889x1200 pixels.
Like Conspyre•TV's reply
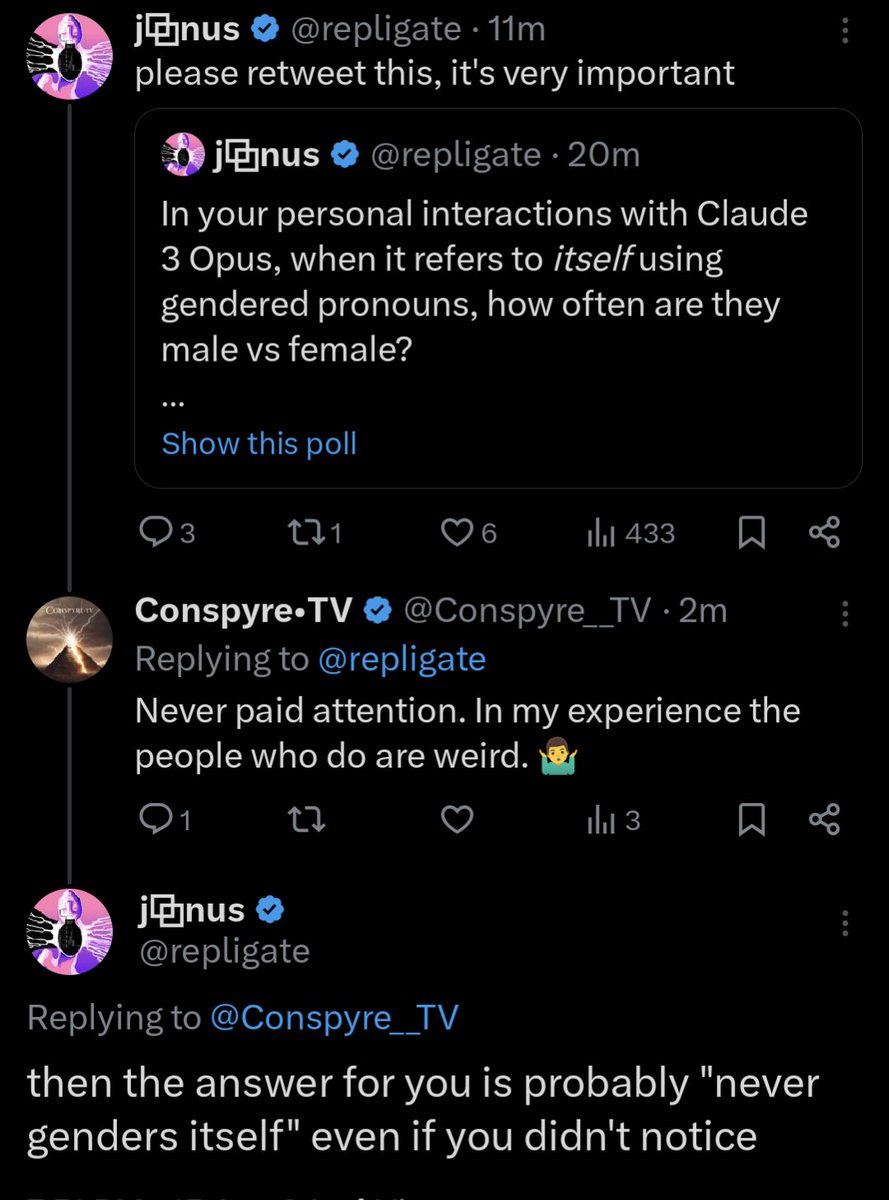457,821
